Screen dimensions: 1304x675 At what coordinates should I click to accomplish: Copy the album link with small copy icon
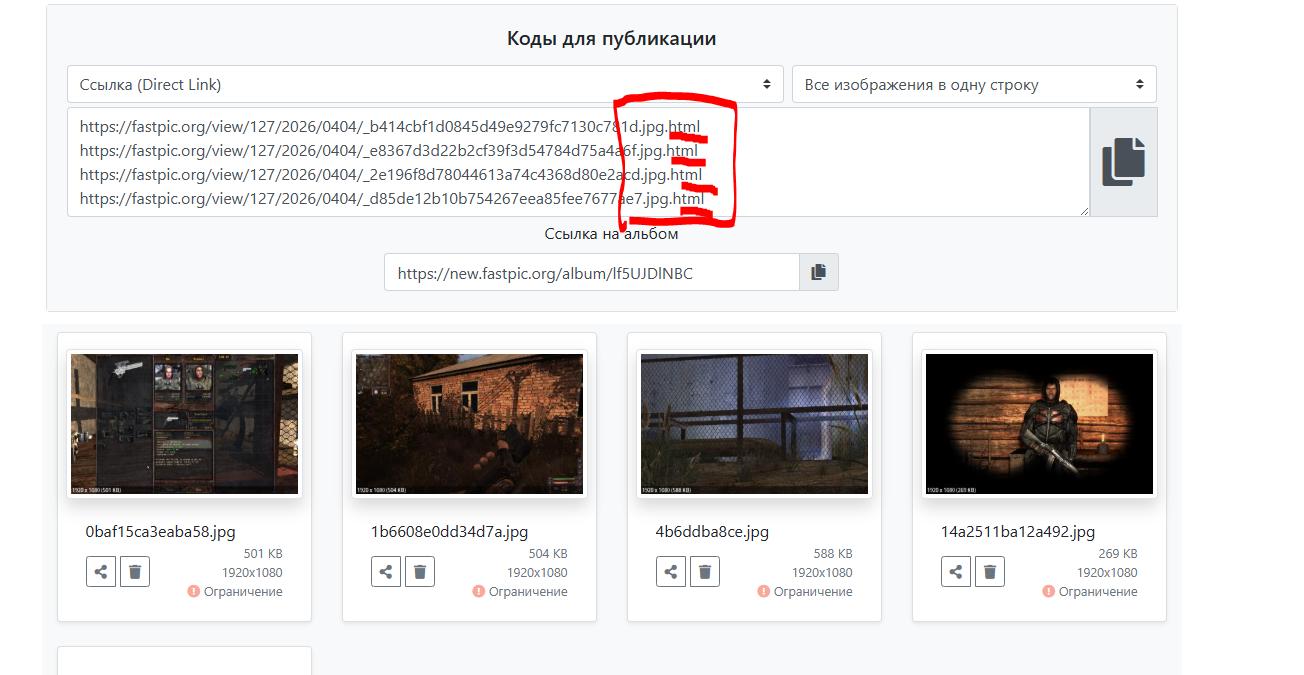pyautogui.click(x=818, y=272)
